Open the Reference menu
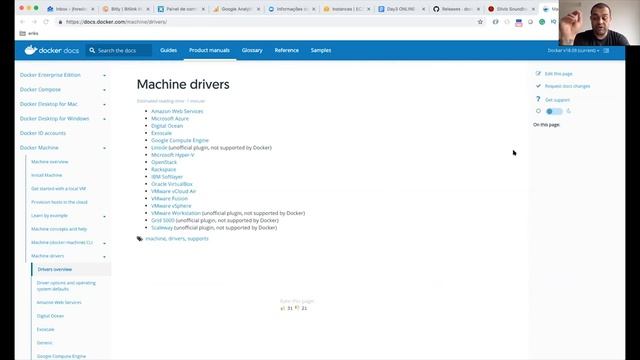 (287, 50)
